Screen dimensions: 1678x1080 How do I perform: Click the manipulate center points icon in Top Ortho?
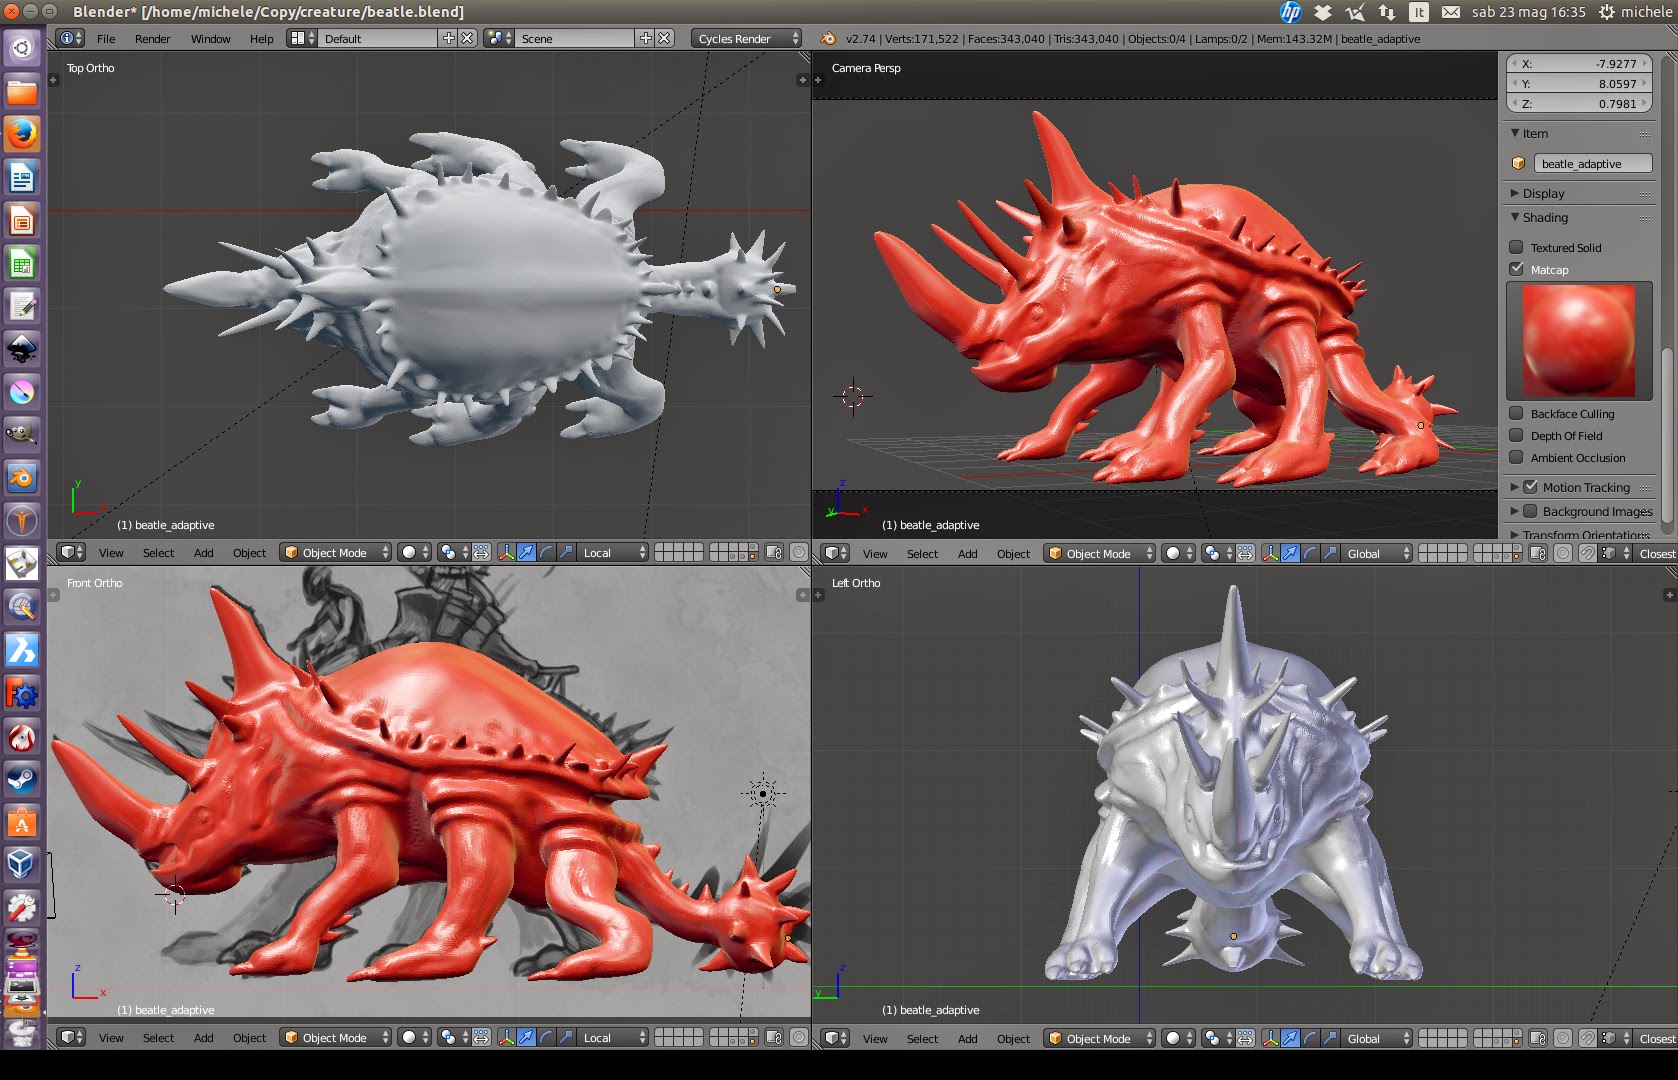tap(481, 552)
